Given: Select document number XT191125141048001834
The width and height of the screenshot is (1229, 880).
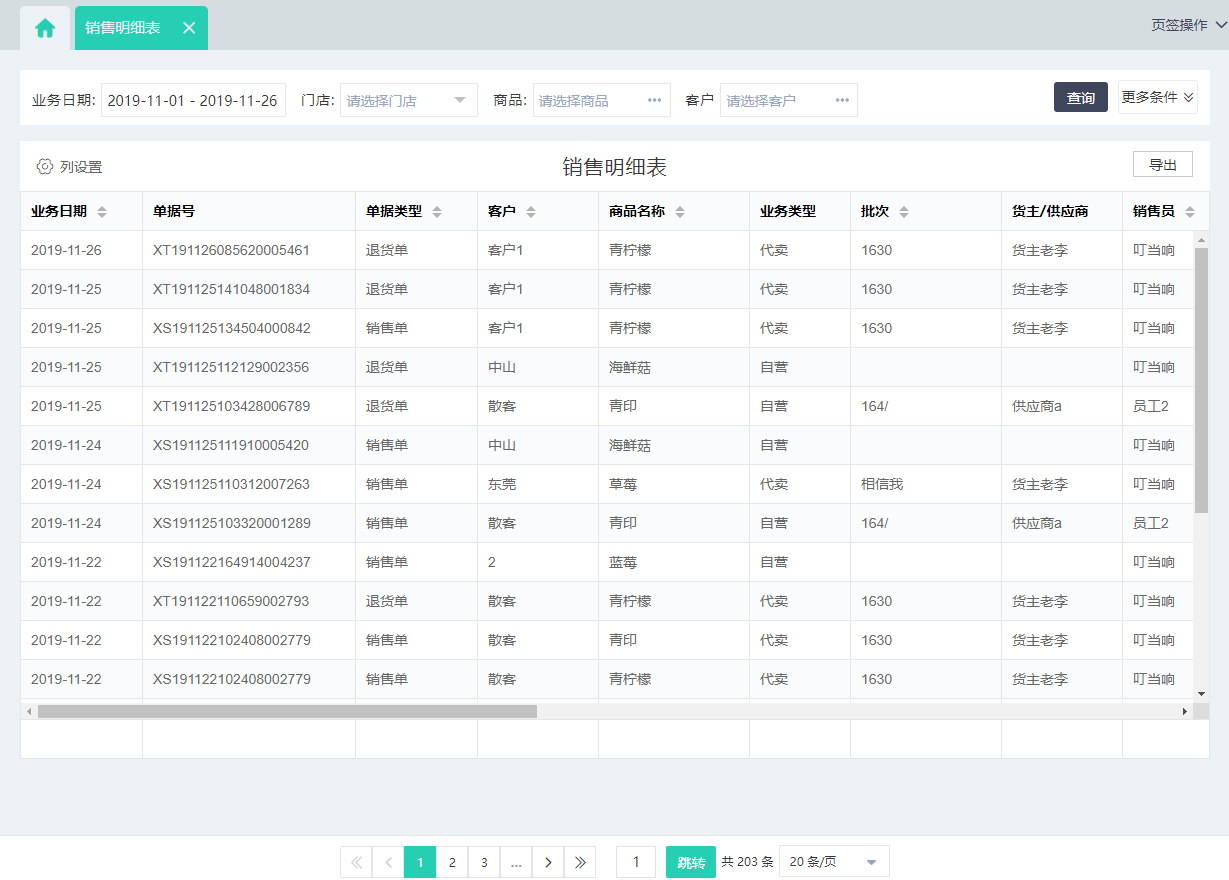Looking at the screenshot, I should pos(231,289).
